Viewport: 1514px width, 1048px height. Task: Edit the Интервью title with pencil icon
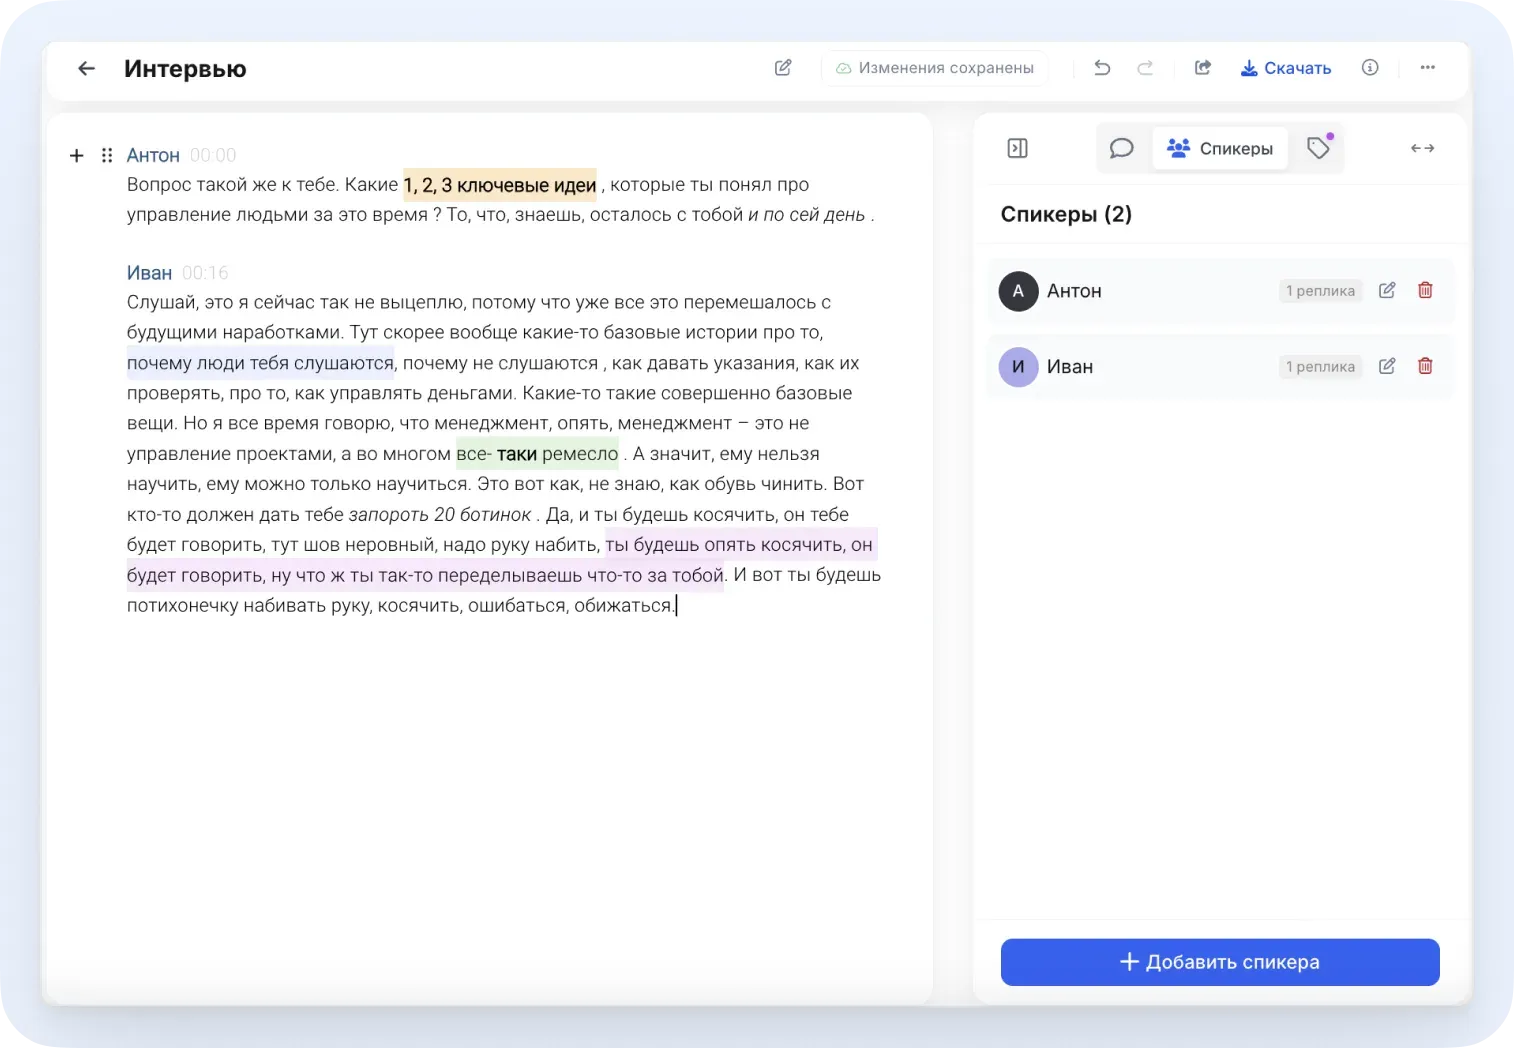(x=783, y=68)
